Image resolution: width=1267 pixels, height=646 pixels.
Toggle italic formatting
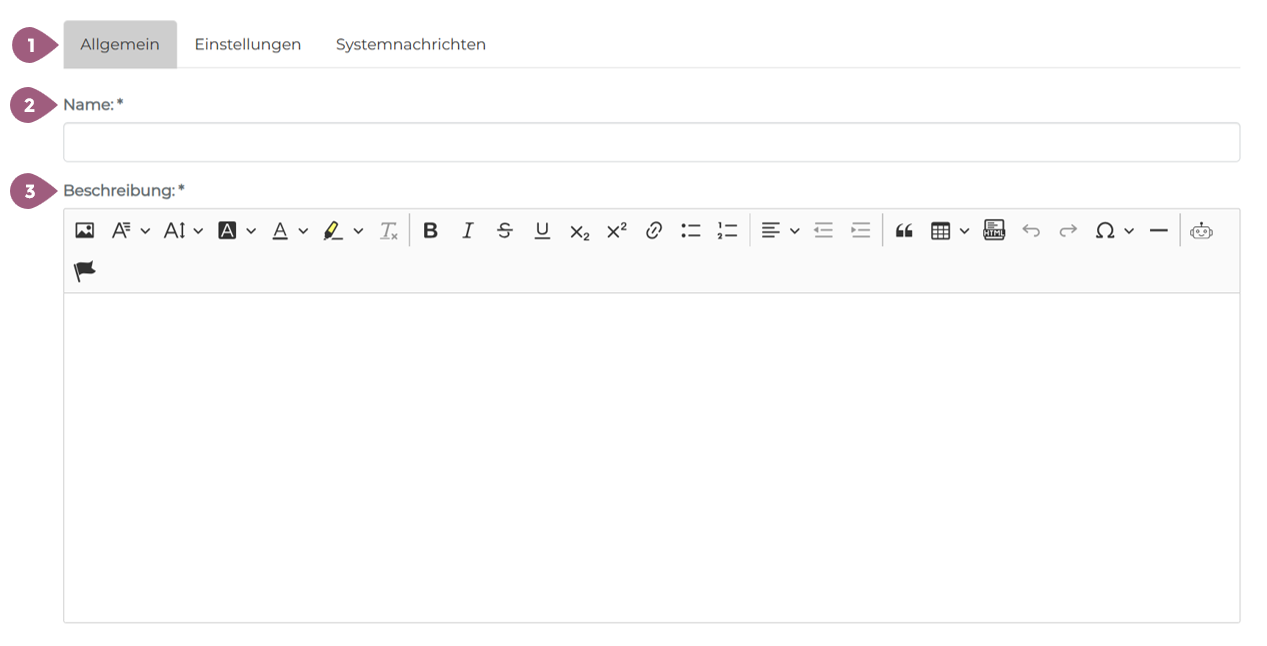point(467,231)
